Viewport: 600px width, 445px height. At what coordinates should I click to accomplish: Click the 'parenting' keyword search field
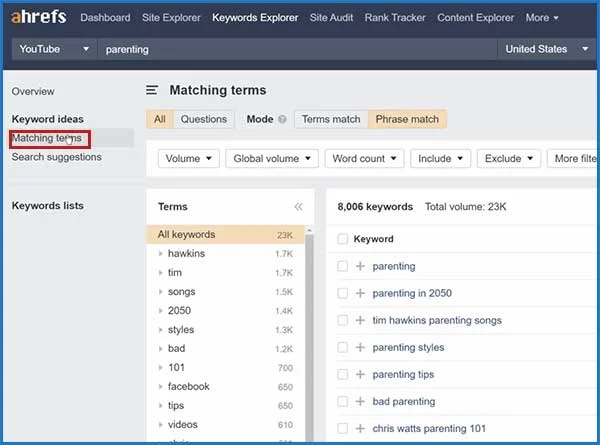pos(297,49)
